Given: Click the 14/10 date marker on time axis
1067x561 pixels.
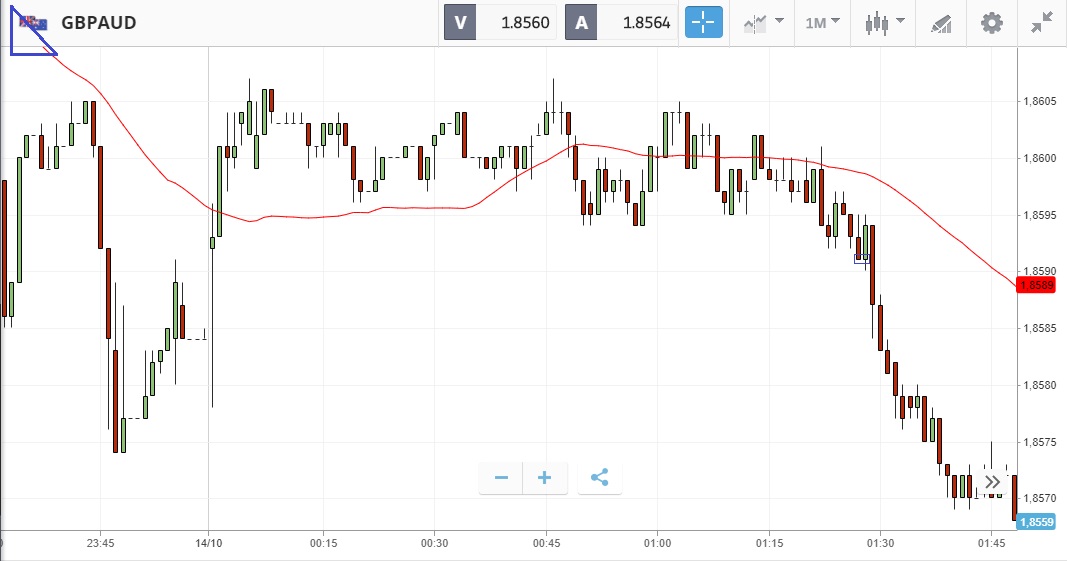Looking at the screenshot, I should [208, 544].
